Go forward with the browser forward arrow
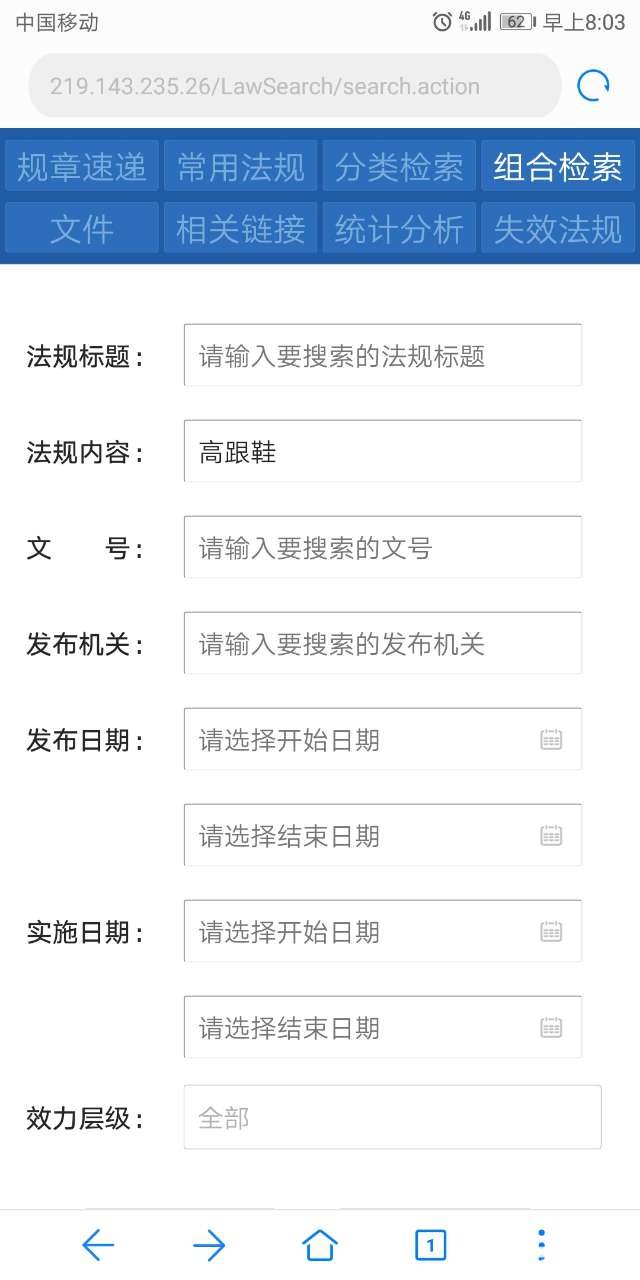Image resolution: width=640 pixels, height=1280 pixels. [x=209, y=1245]
